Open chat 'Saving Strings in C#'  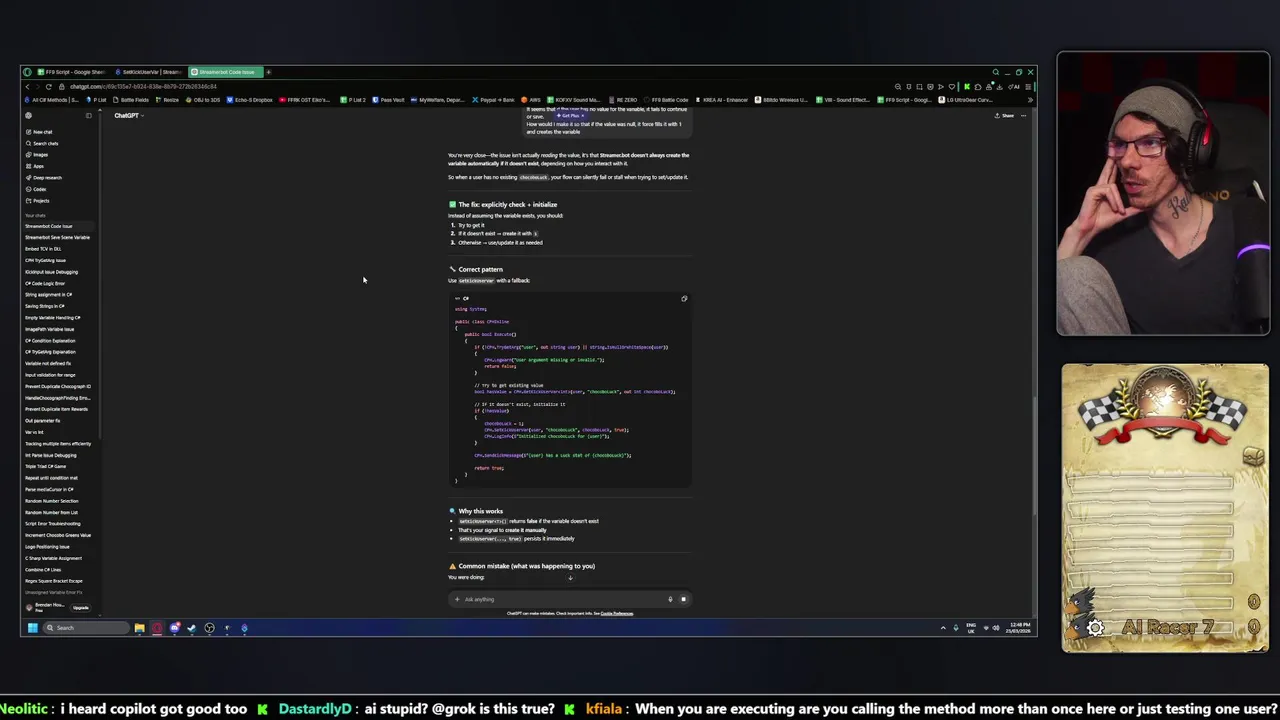coord(45,306)
